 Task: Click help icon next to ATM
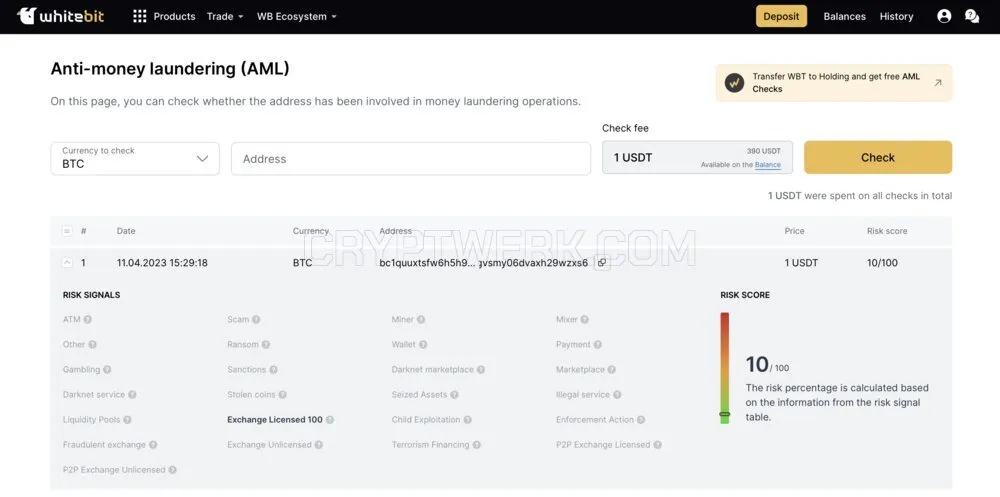pyautogui.click(x=87, y=320)
